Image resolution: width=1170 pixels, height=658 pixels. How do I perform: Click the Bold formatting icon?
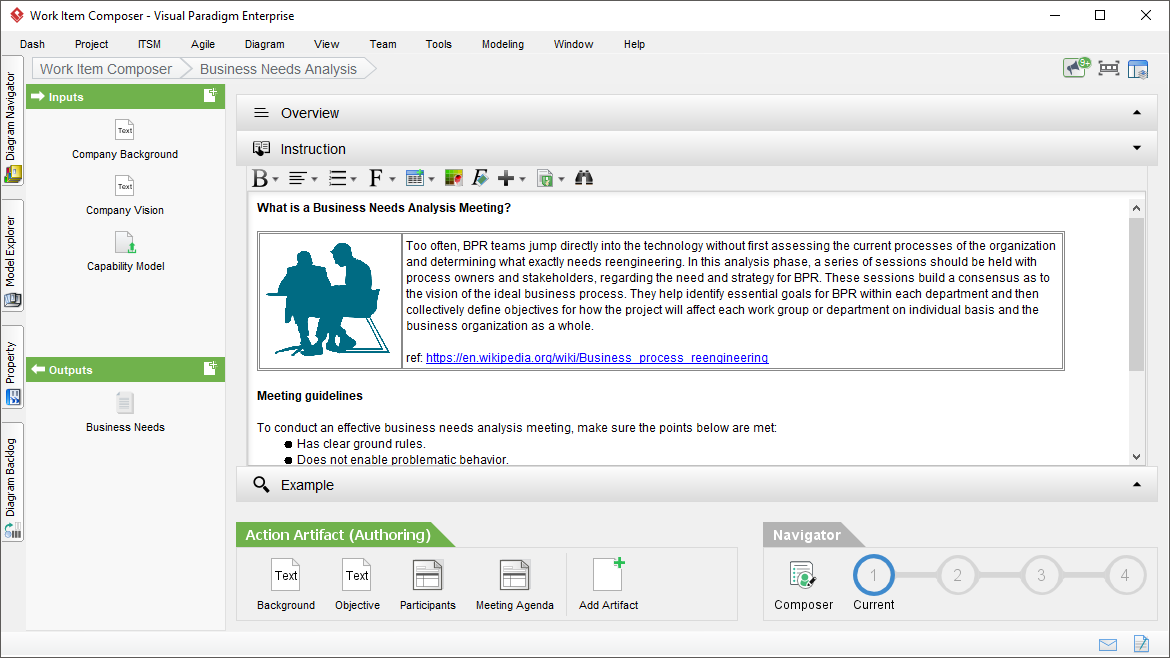(x=260, y=178)
